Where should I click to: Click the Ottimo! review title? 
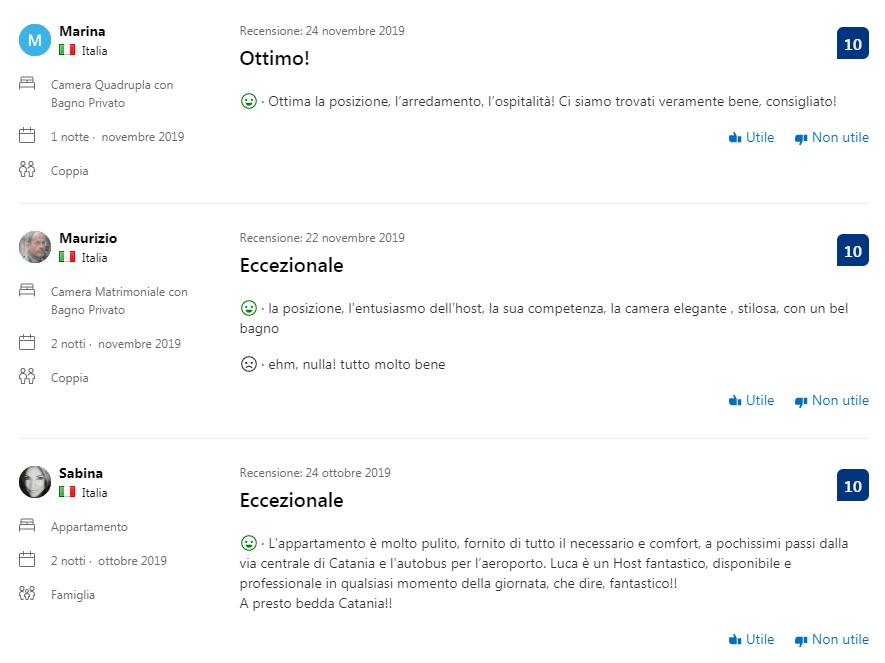pos(275,59)
